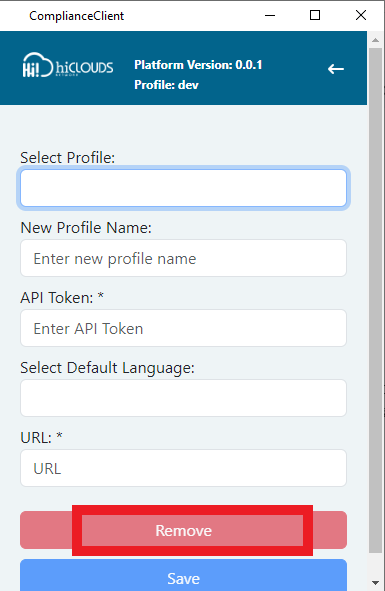
Task: Click the Platform Version: 0.0.1 text
Action: [x=198, y=65]
